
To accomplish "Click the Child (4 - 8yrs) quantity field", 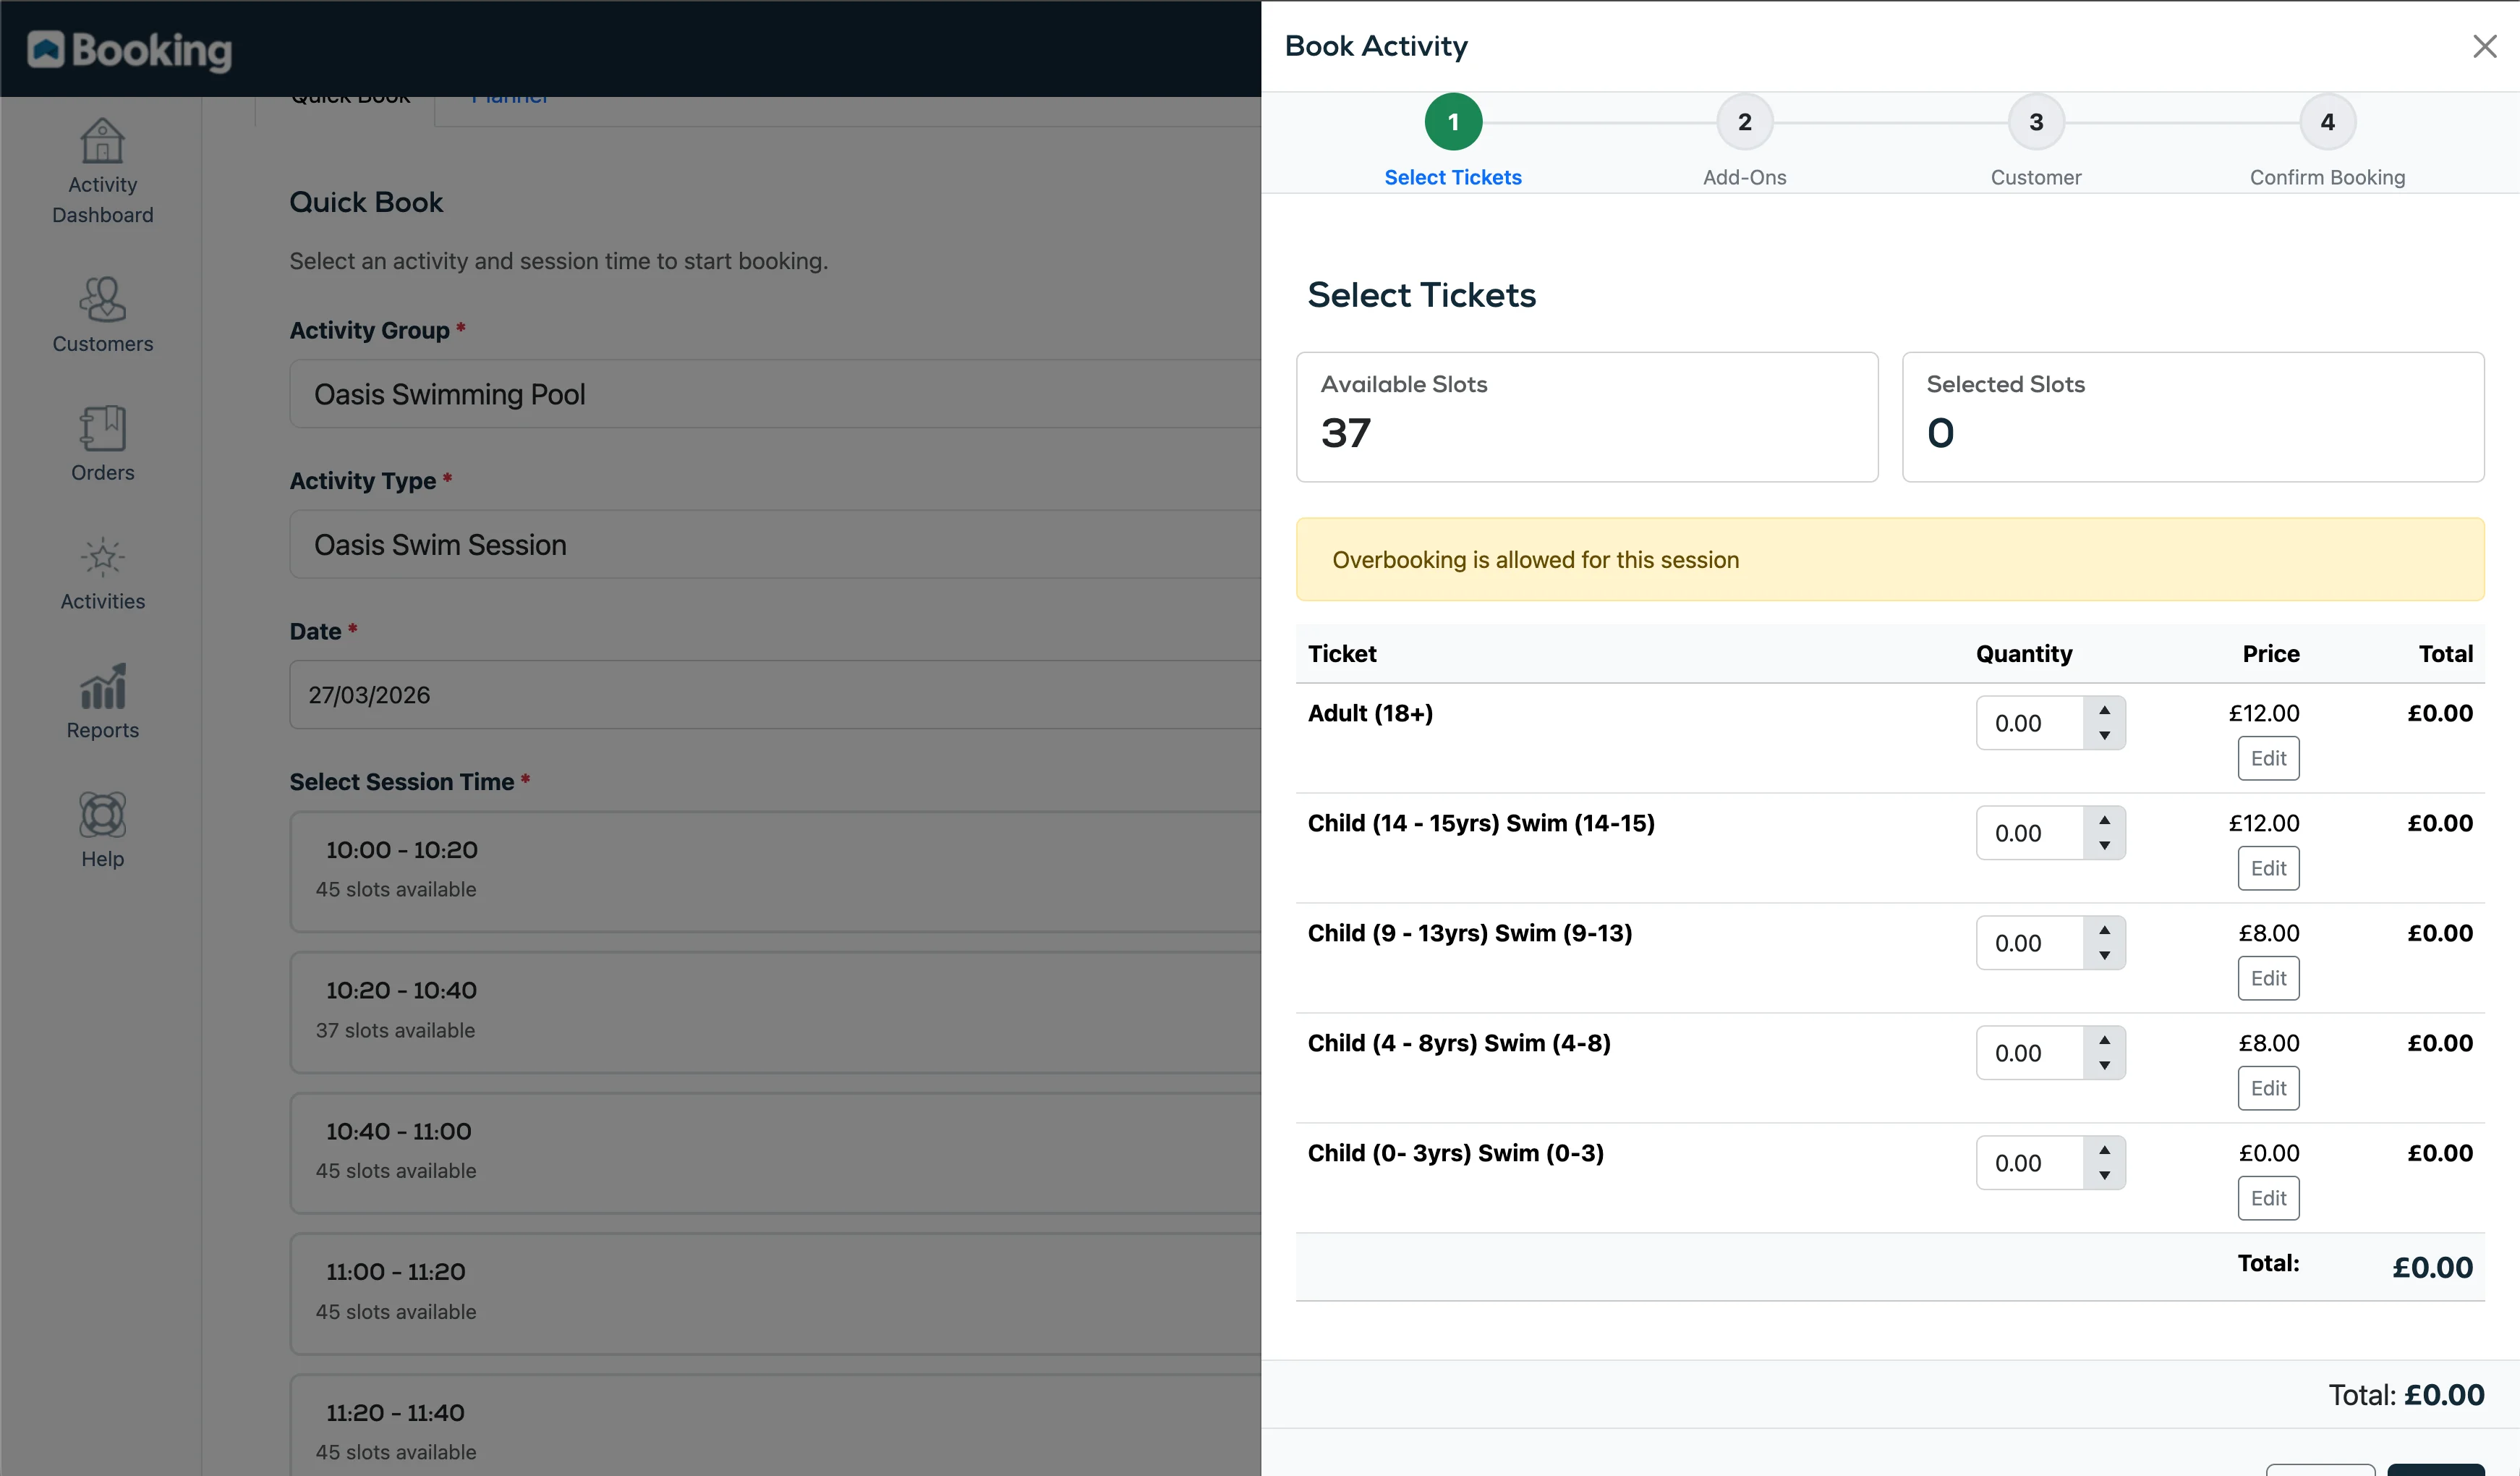I will tap(2030, 1053).
